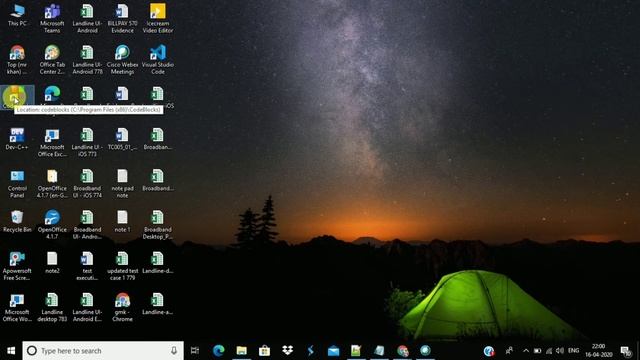
Task: Open the network status tray icon
Action: click(549, 351)
